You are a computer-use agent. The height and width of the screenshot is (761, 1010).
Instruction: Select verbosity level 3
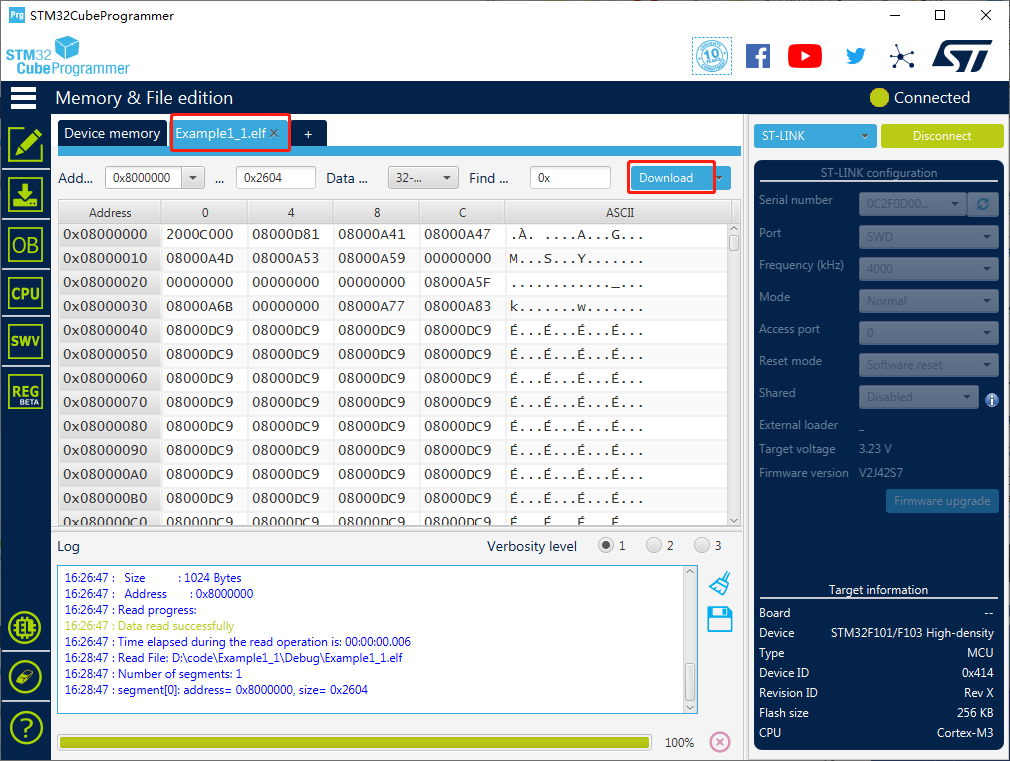(701, 545)
